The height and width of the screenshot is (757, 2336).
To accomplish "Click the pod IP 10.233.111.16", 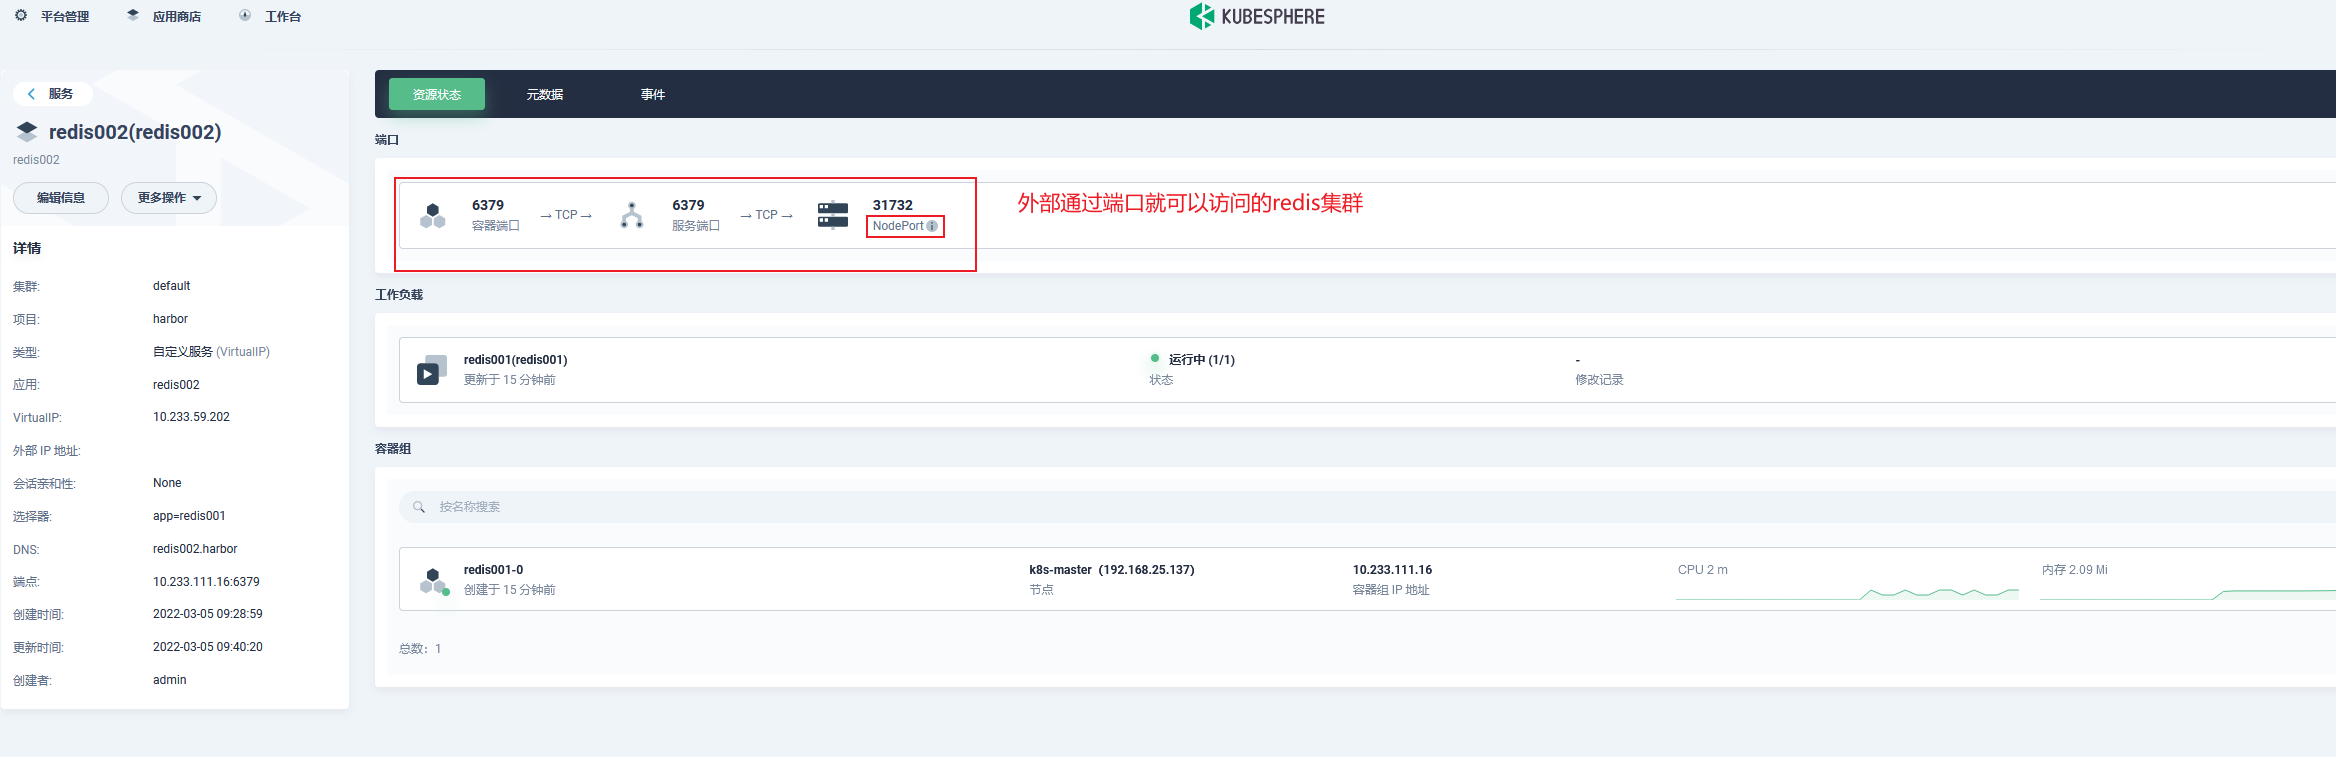I will (x=1392, y=570).
